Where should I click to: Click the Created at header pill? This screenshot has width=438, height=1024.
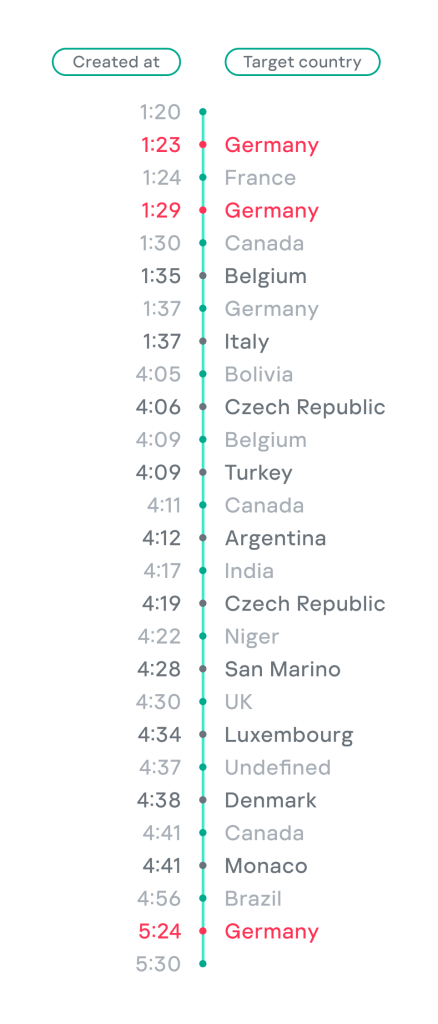click(116, 62)
